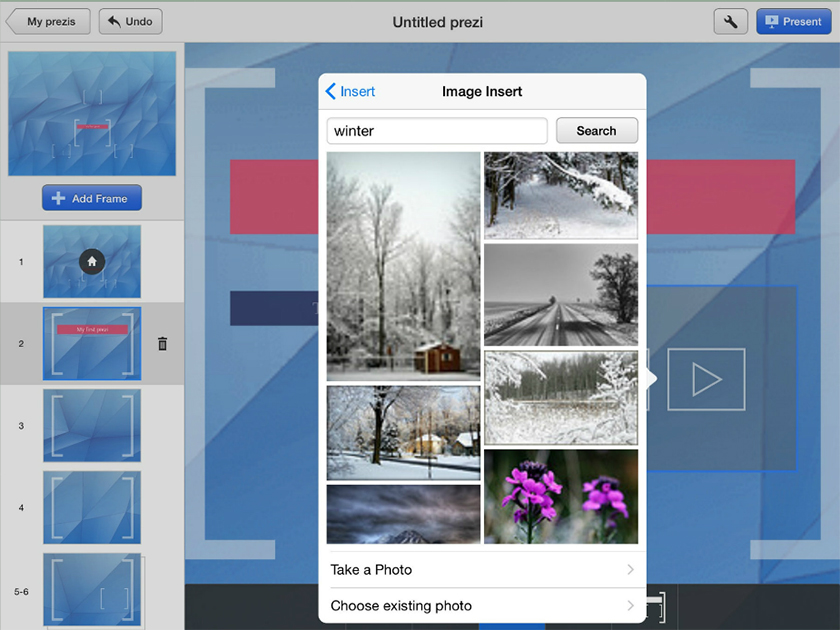Choose the snowy road black-and-white image
Image resolution: width=840 pixels, height=630 pixels.
pos(561,295)
